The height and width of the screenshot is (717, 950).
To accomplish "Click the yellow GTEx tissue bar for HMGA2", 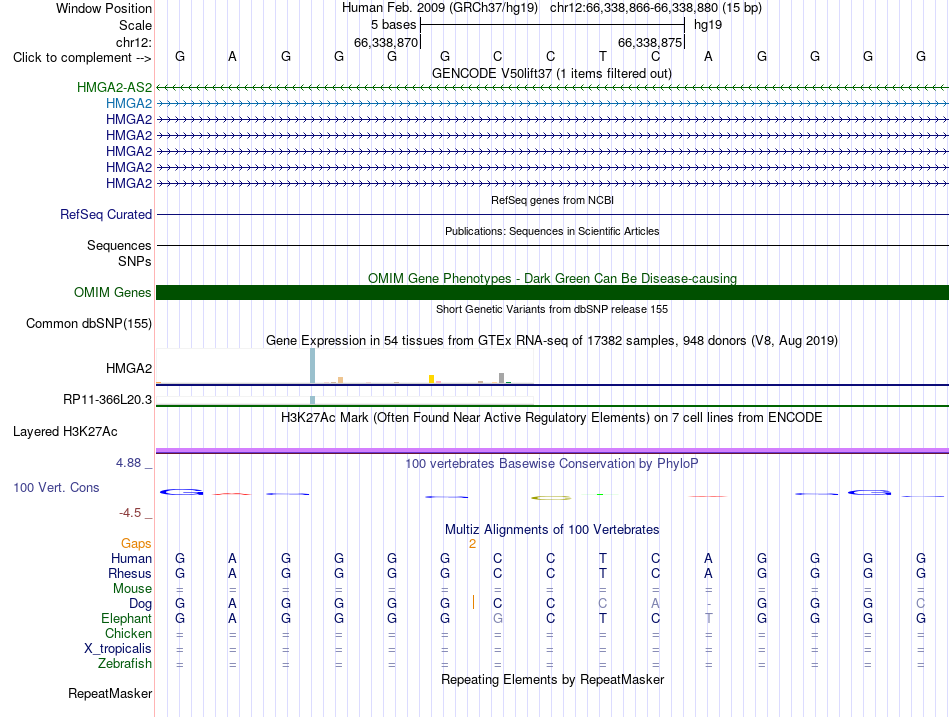I will pos(431,379).
